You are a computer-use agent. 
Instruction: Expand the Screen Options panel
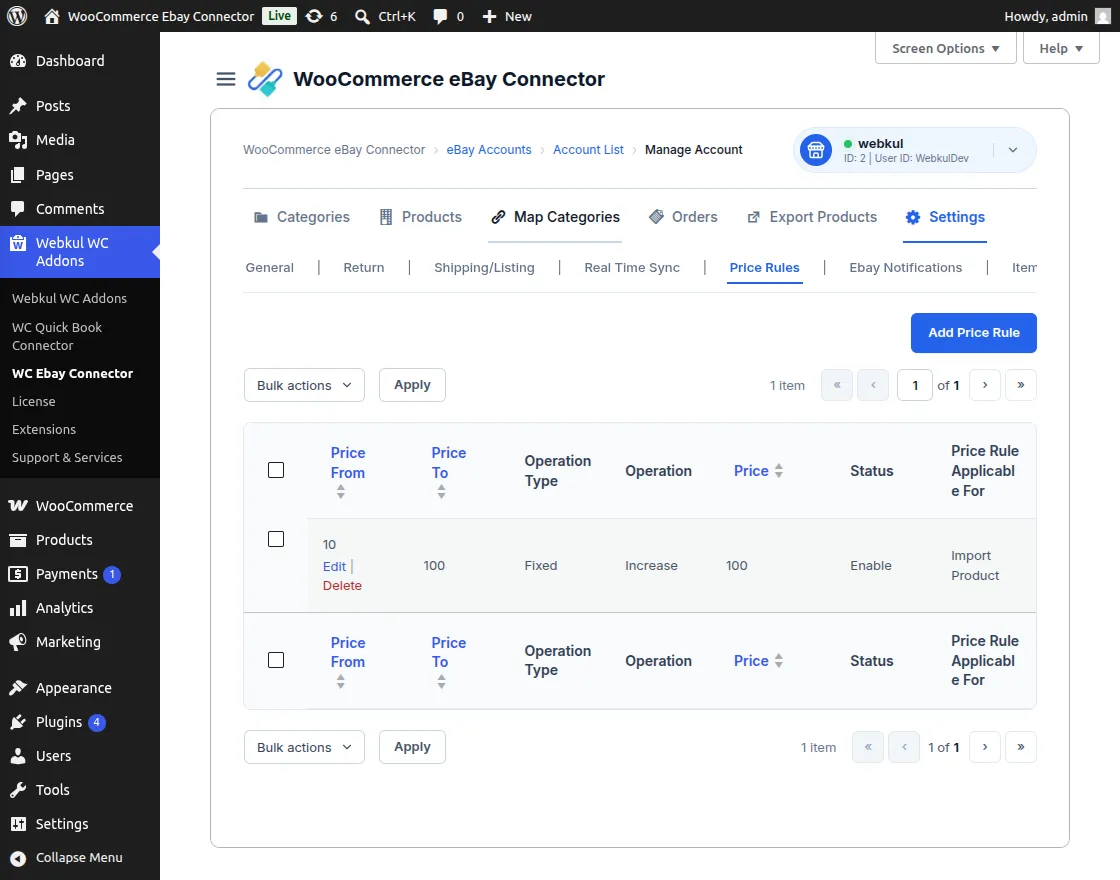(946, 49)
